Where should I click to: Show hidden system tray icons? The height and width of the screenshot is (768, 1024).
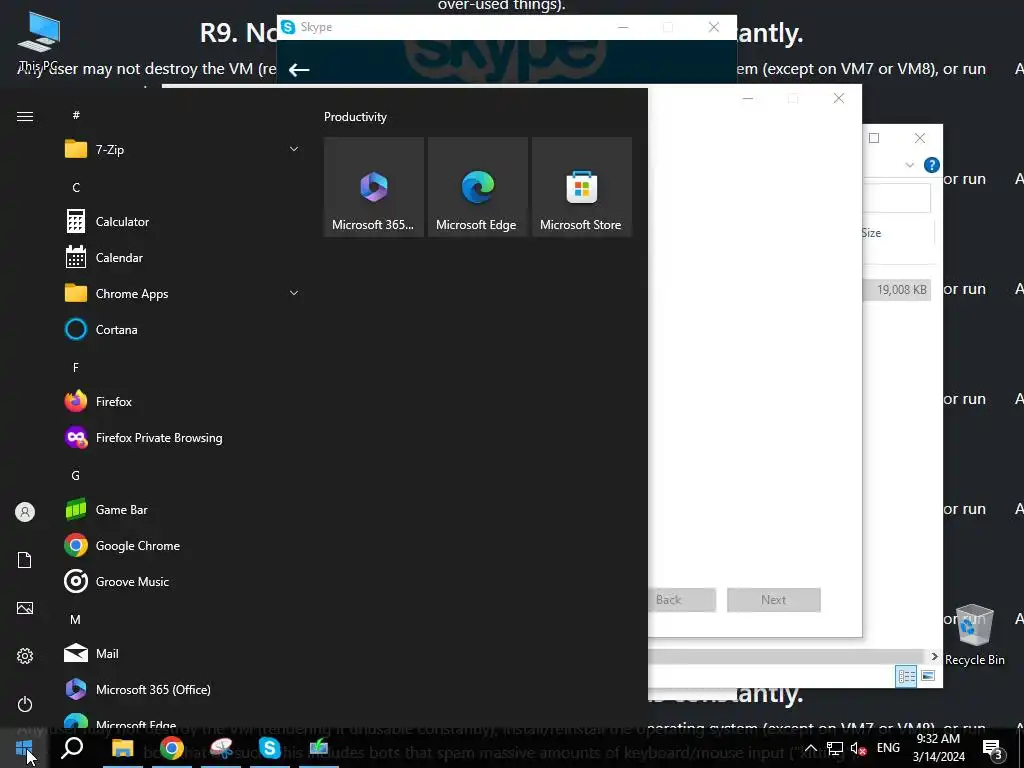(810, 748)
